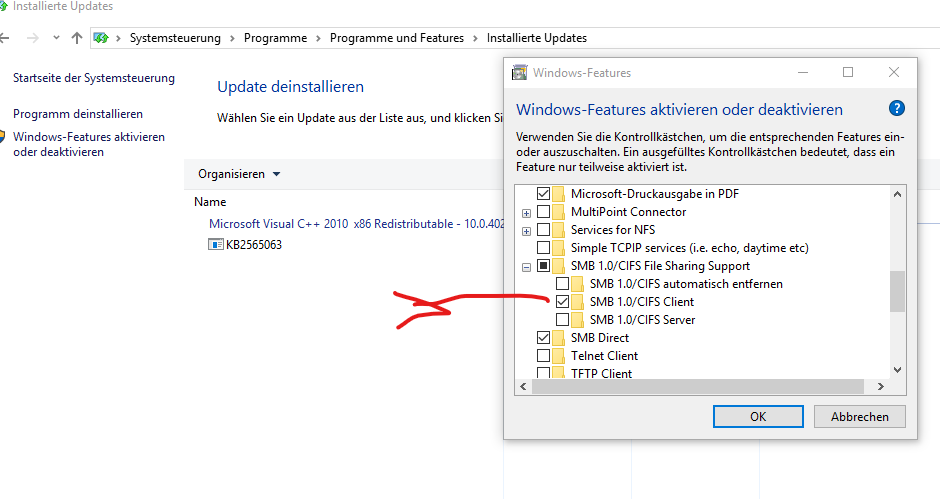Click folder icon beside Simple TCPIP services
This screenshot has width=940, height=499.
[x=558, y=248]
